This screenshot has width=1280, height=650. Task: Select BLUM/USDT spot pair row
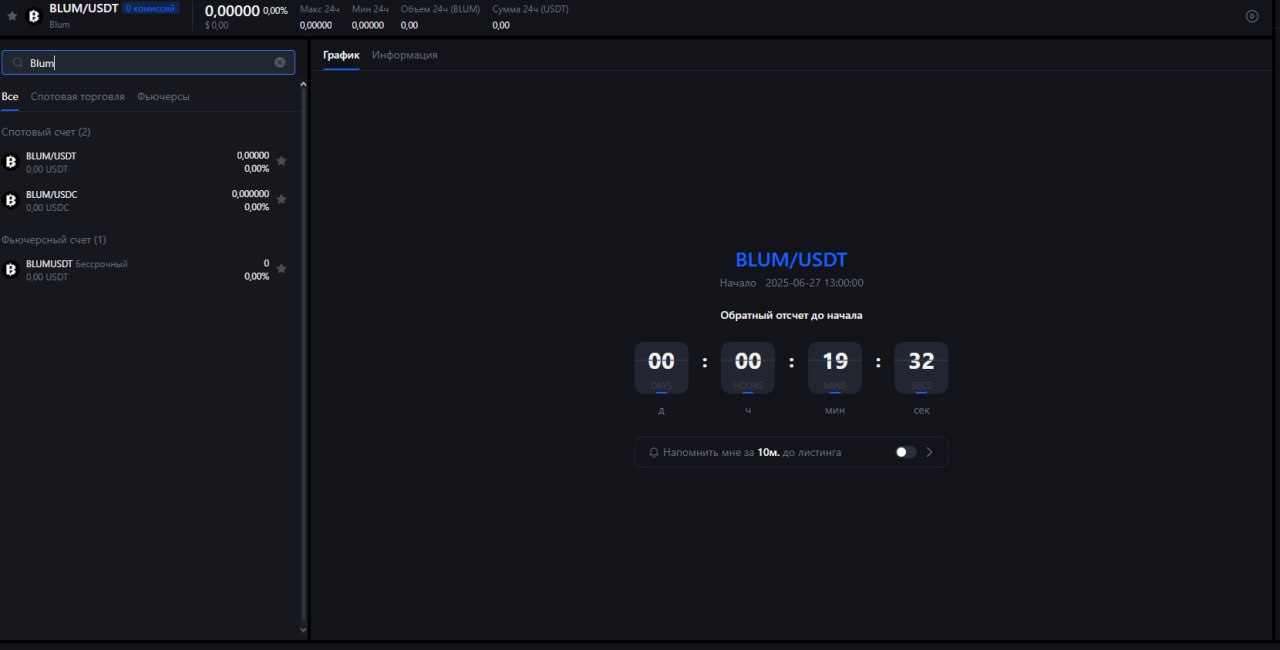point(146,162)
